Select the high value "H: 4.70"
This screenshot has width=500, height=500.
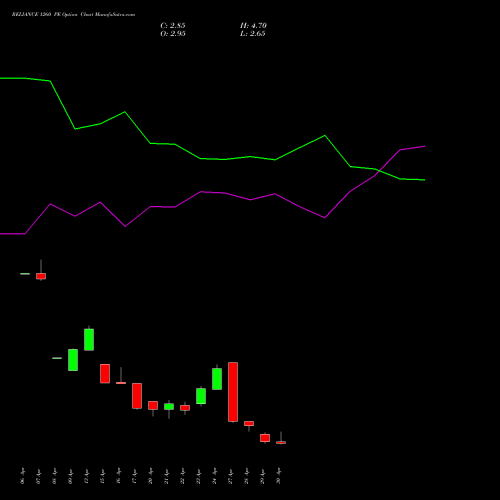[x=253, y=26]
